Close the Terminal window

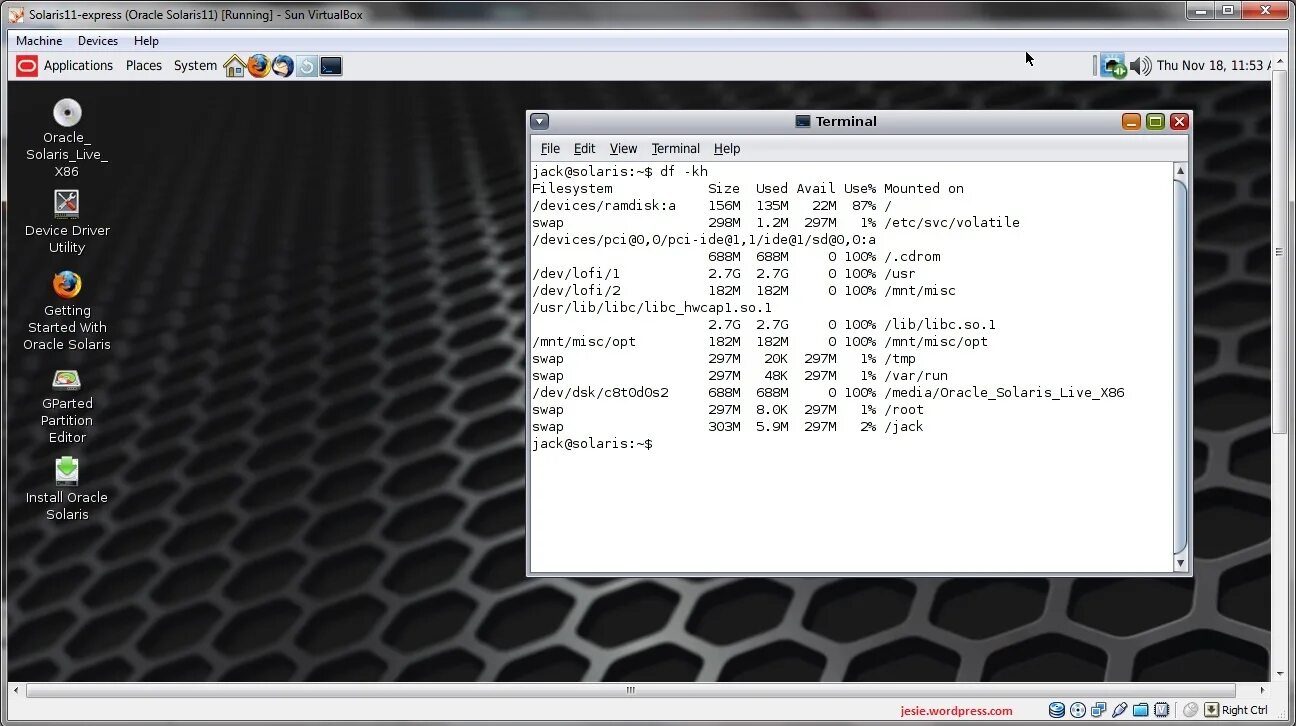coord(1179,121)
